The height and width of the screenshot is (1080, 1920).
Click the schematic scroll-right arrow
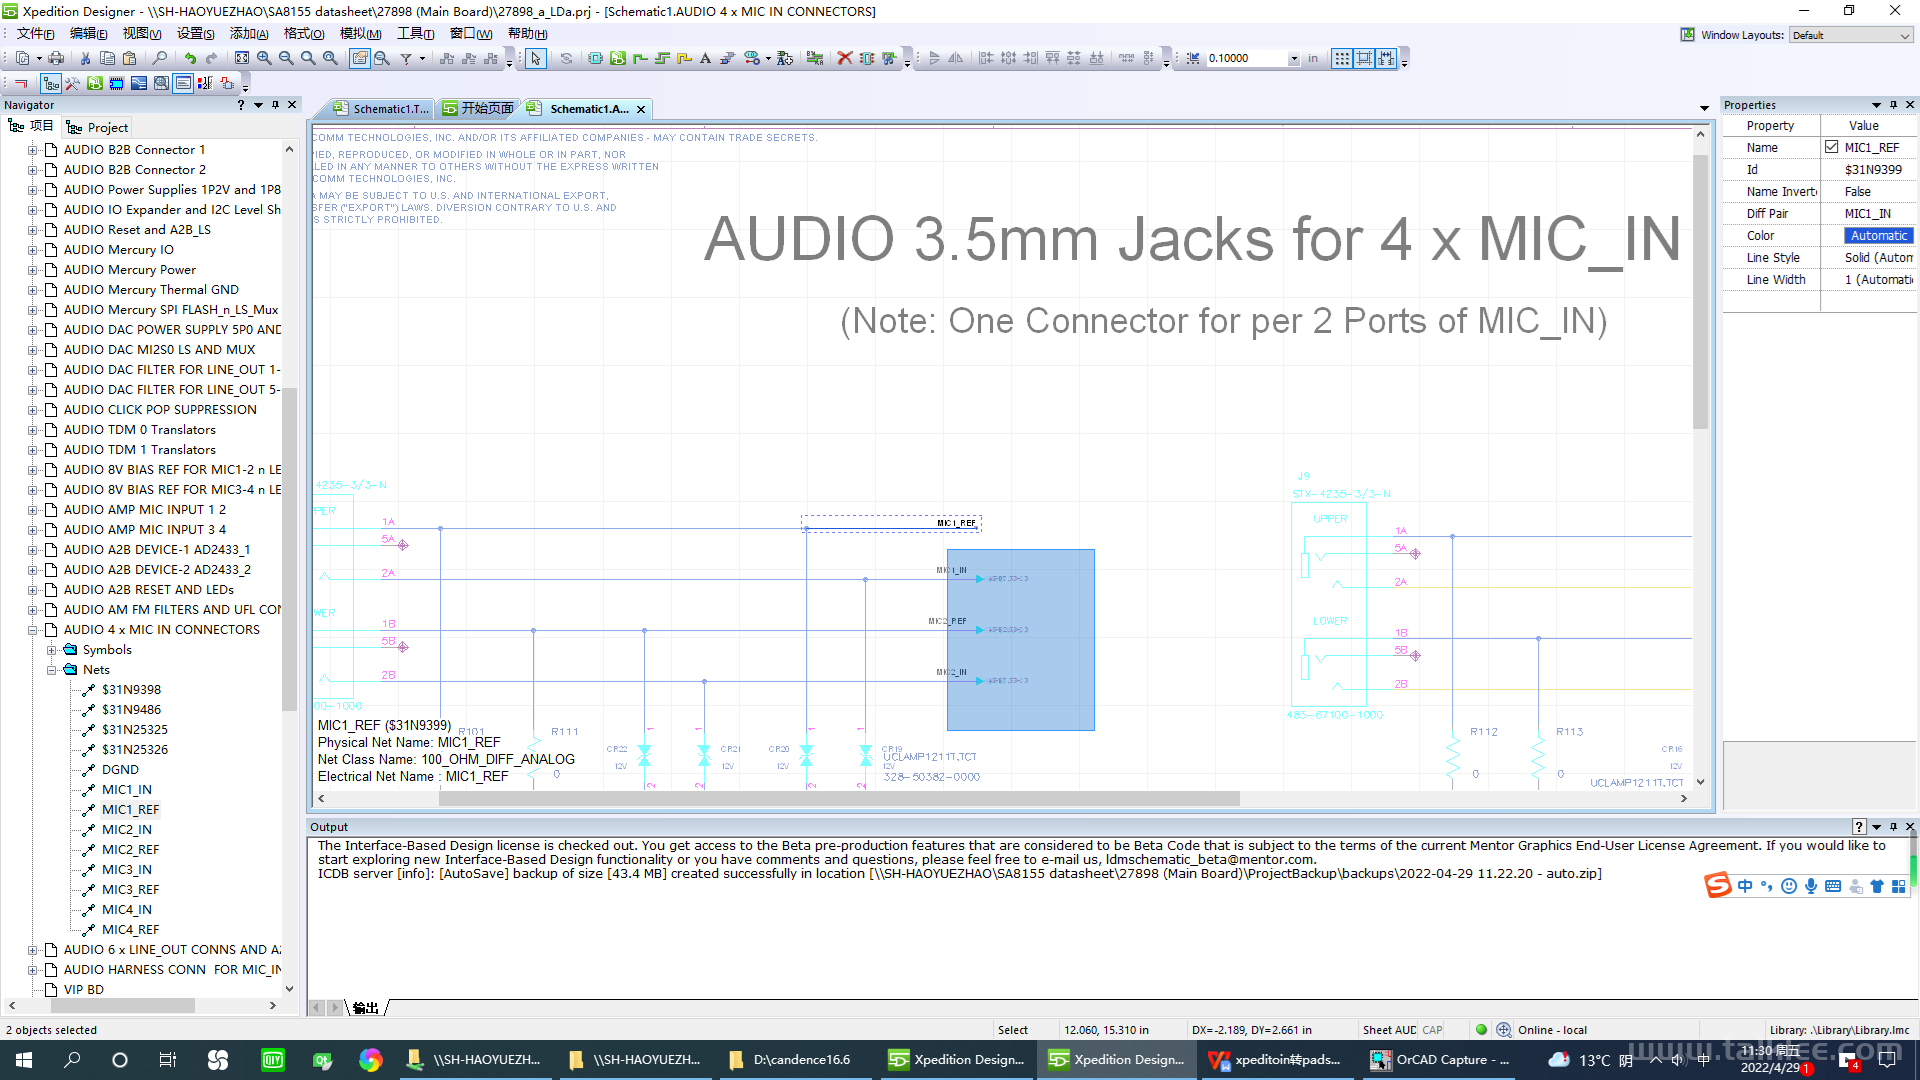[x=1684, y=798]
